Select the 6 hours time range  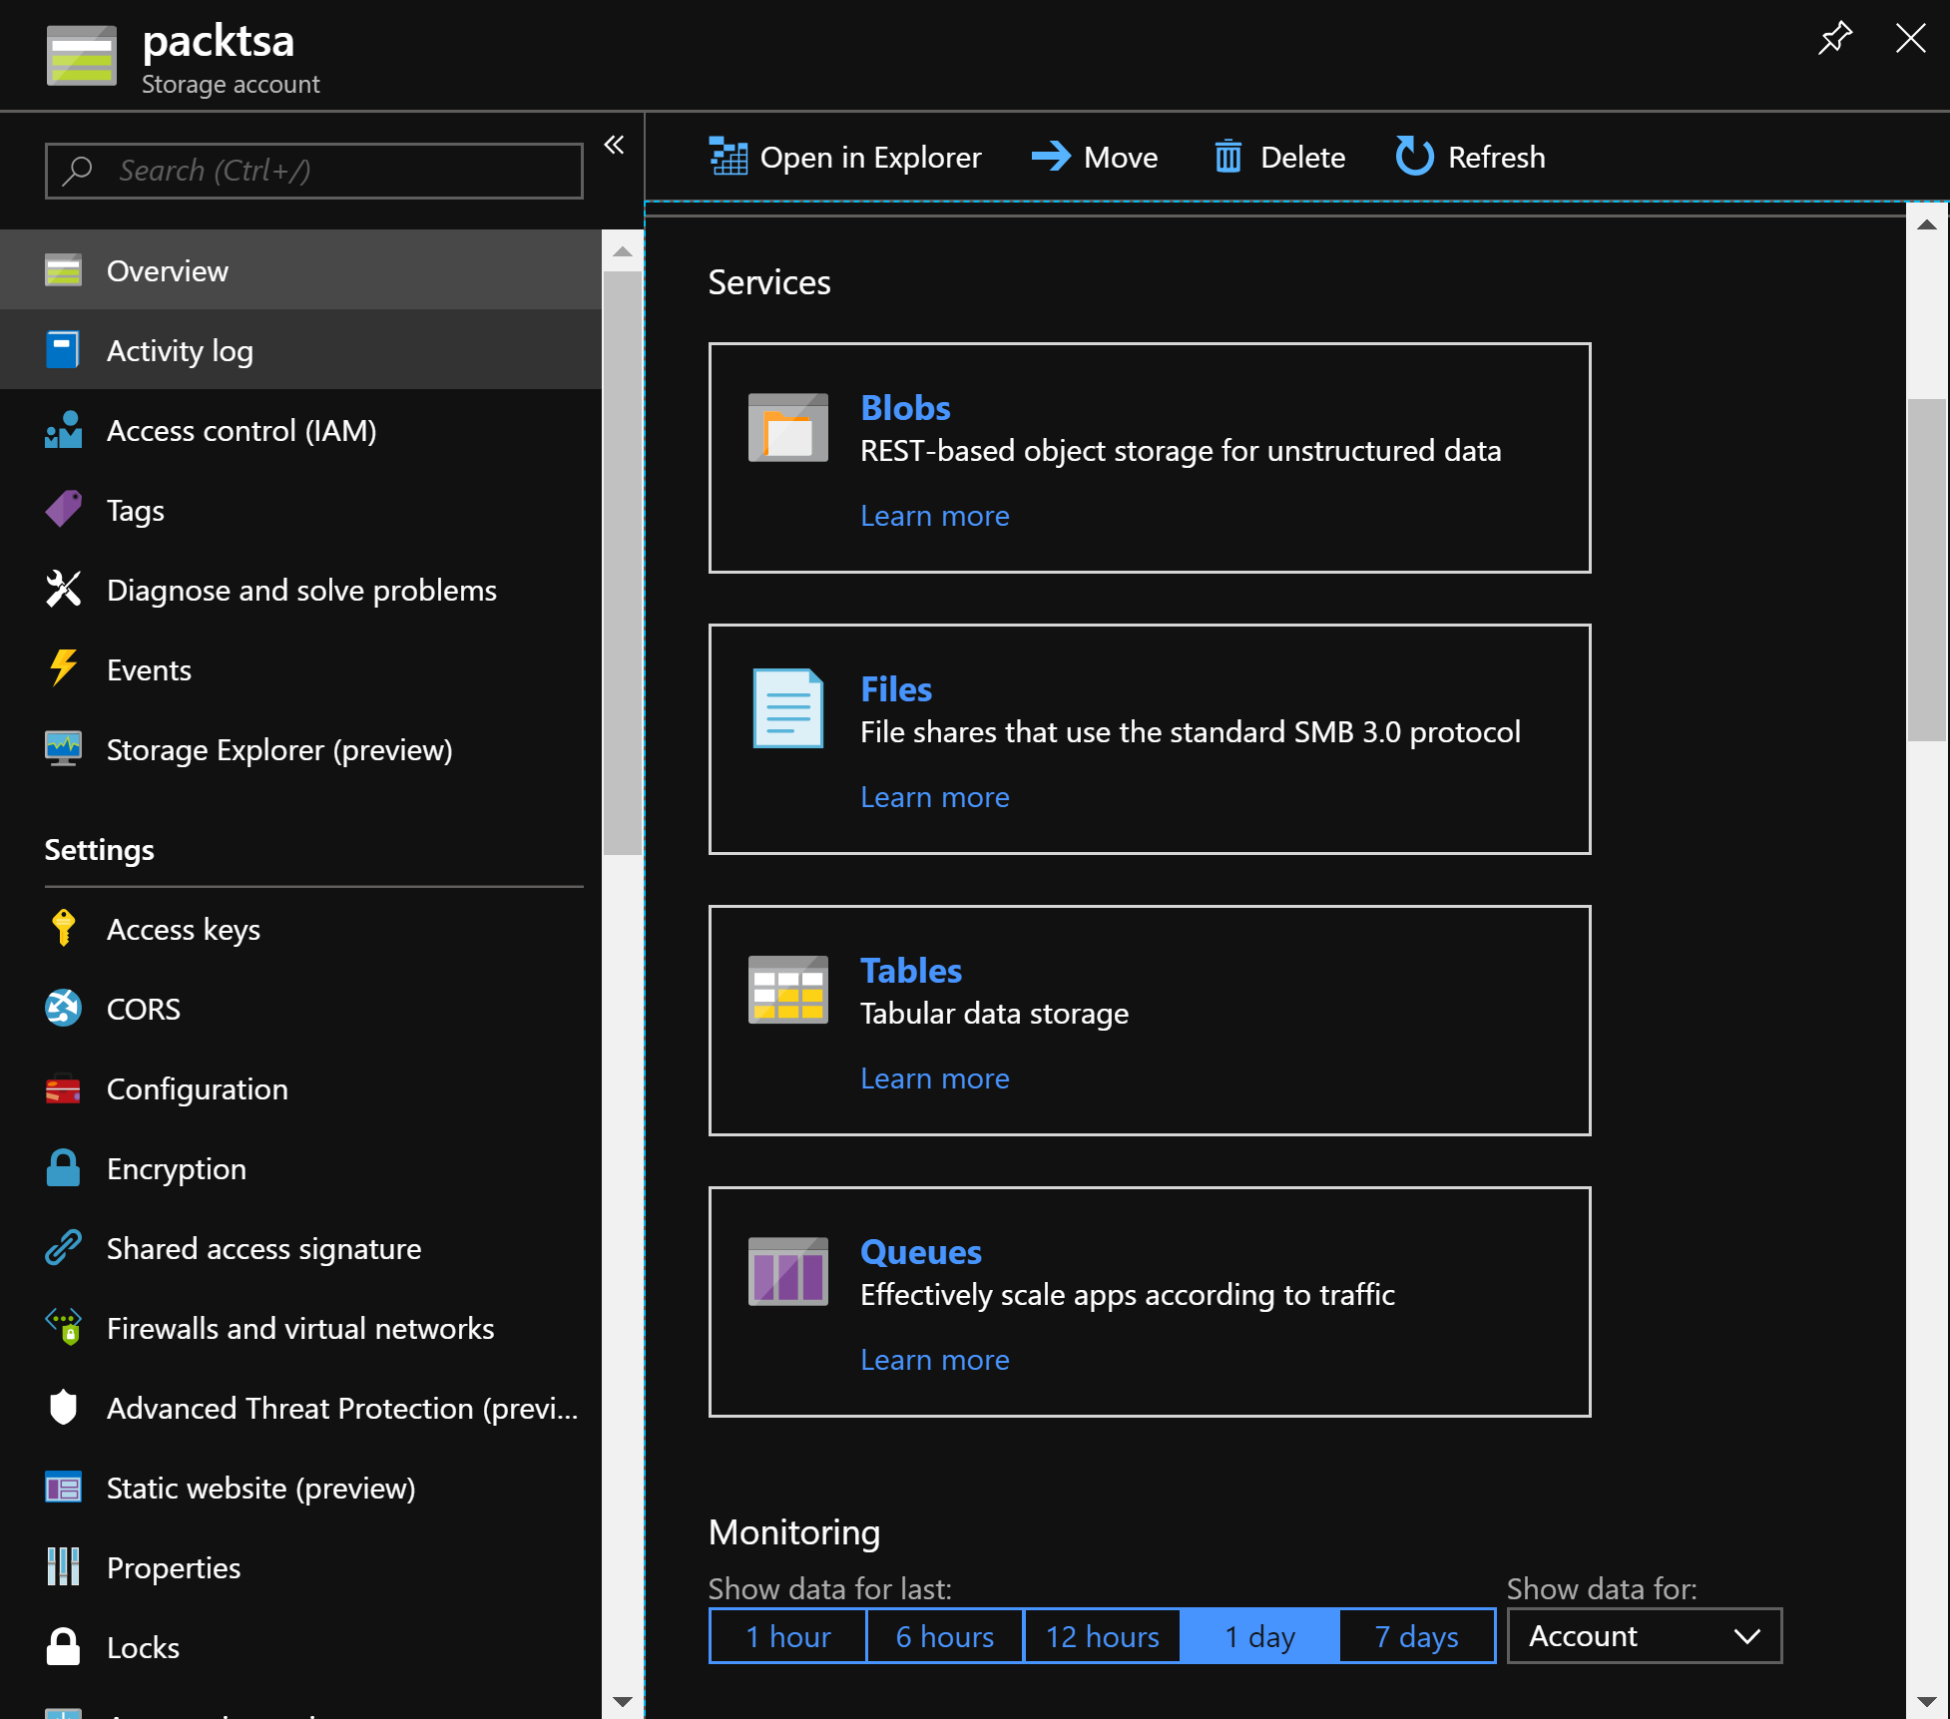click(945, 1636)
